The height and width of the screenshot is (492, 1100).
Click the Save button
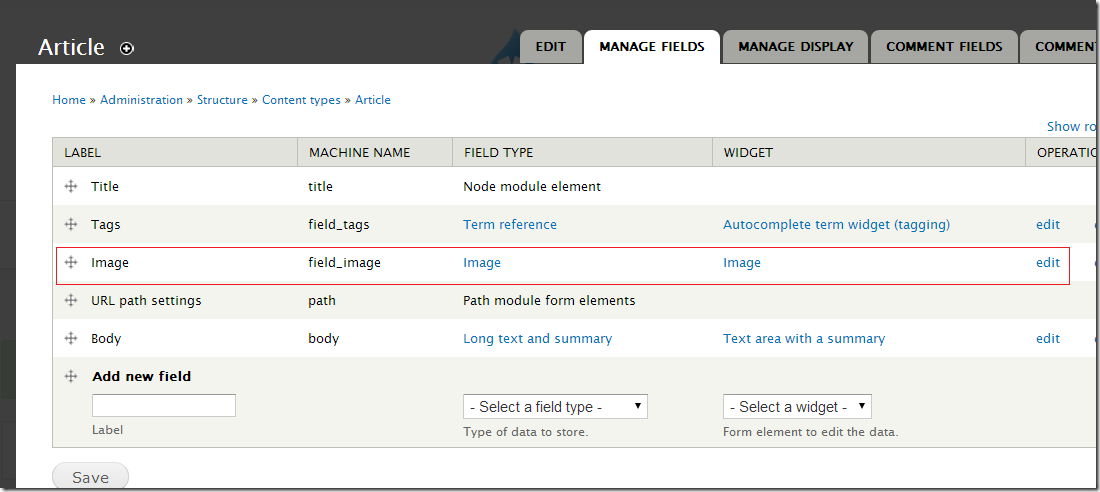(90, 477)
